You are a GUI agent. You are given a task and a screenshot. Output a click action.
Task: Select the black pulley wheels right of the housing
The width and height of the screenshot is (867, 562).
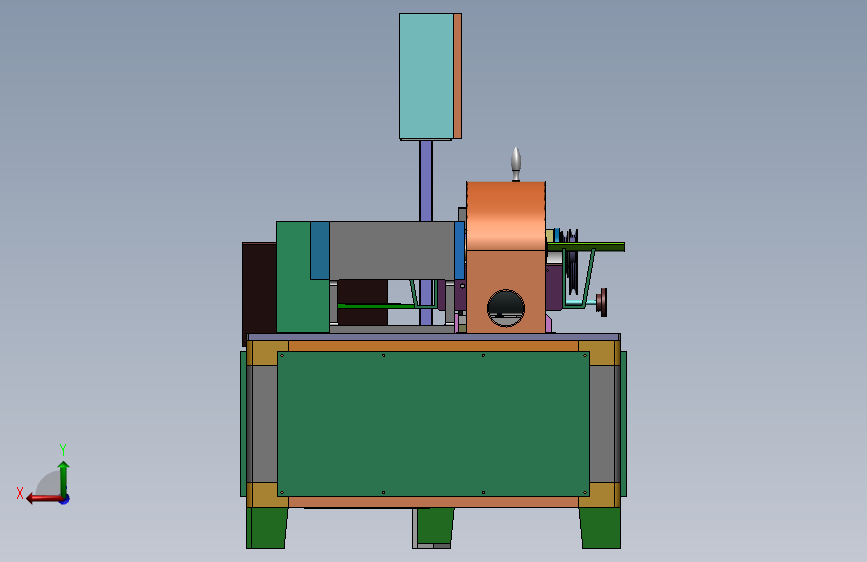571,262
